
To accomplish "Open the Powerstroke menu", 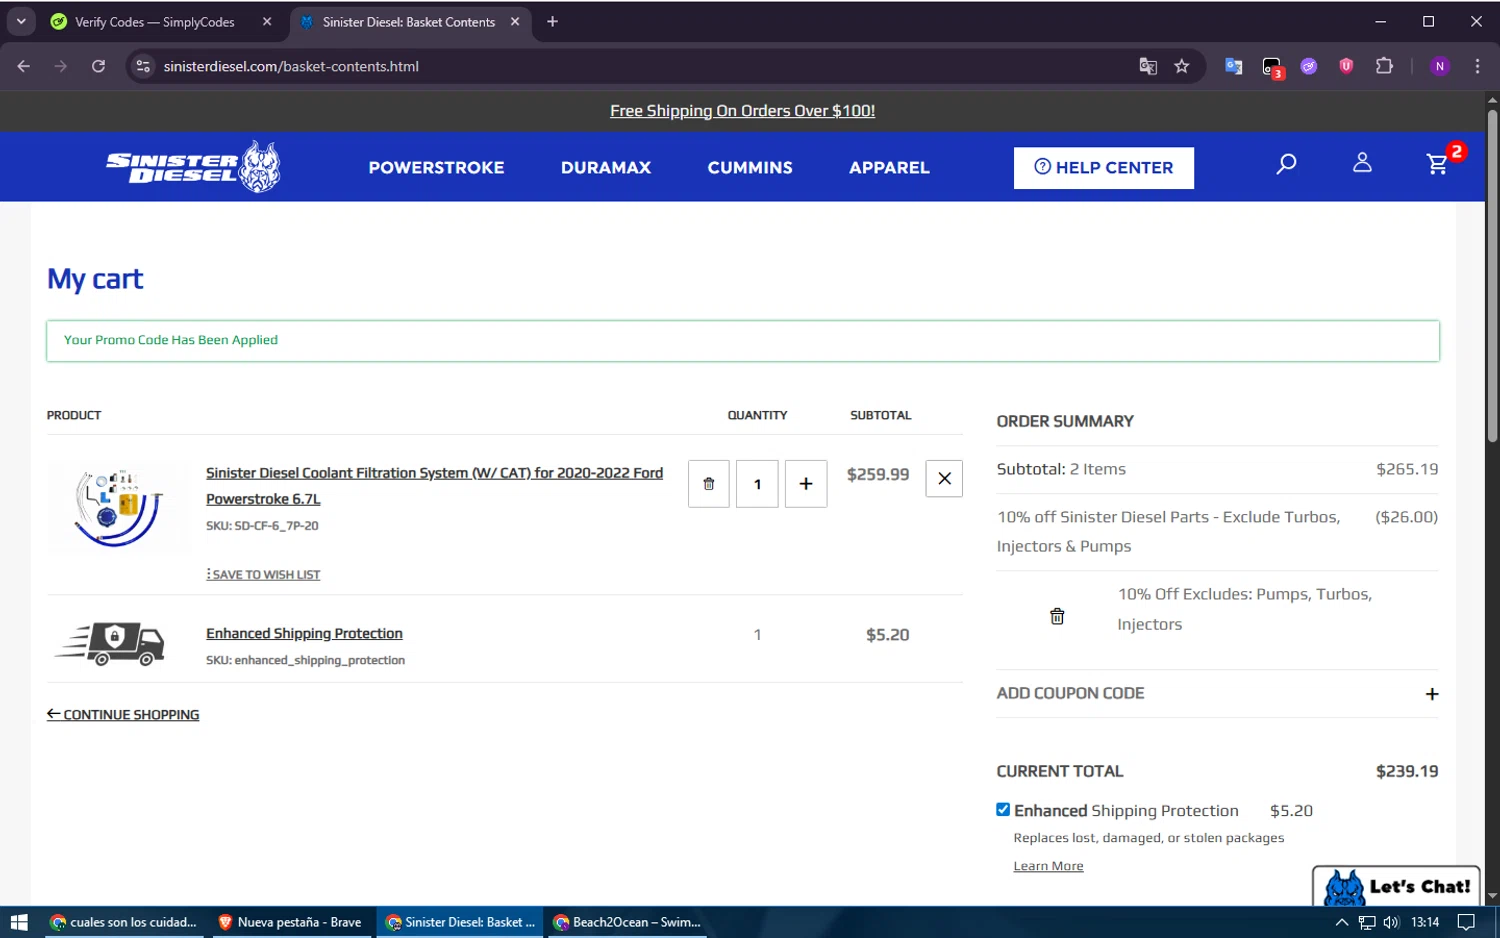I will click(x=436, y=168).
